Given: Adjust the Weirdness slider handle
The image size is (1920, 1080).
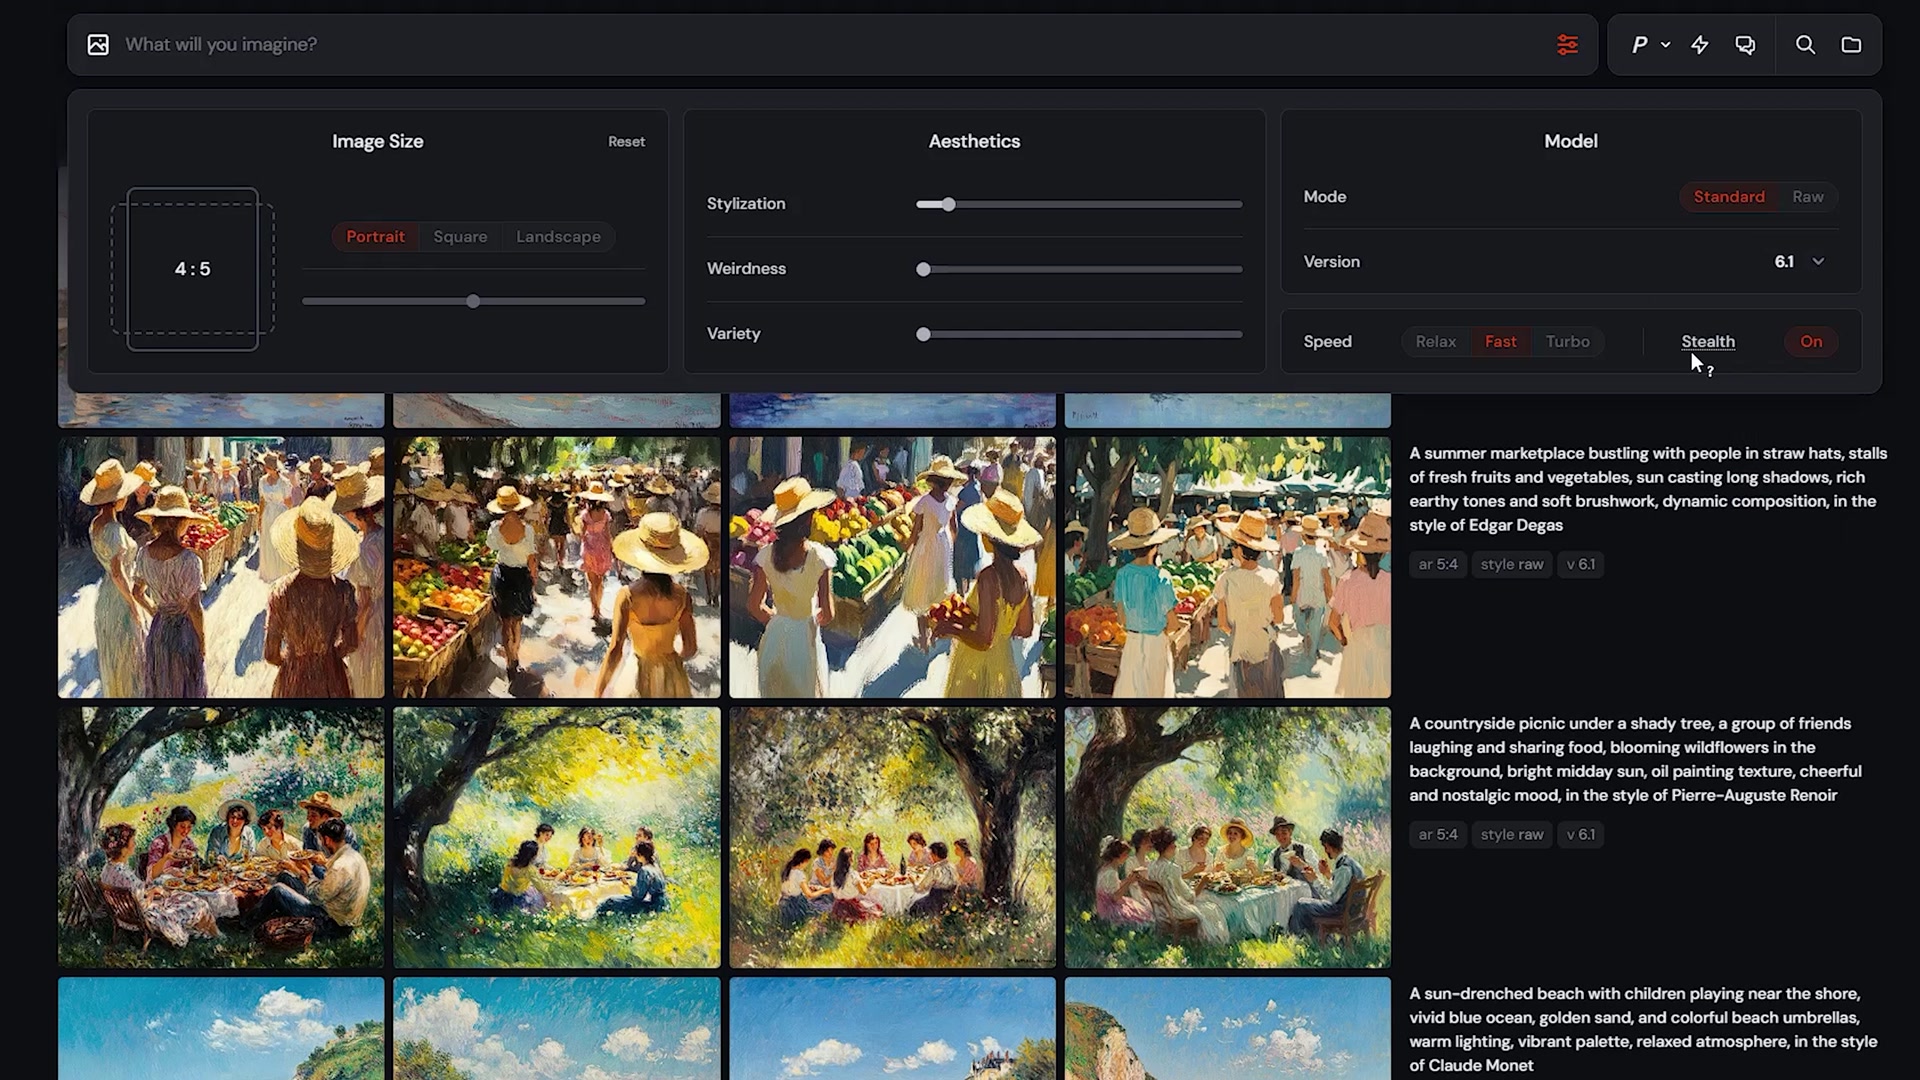Looking at the screenshot, I should (923, 269).
